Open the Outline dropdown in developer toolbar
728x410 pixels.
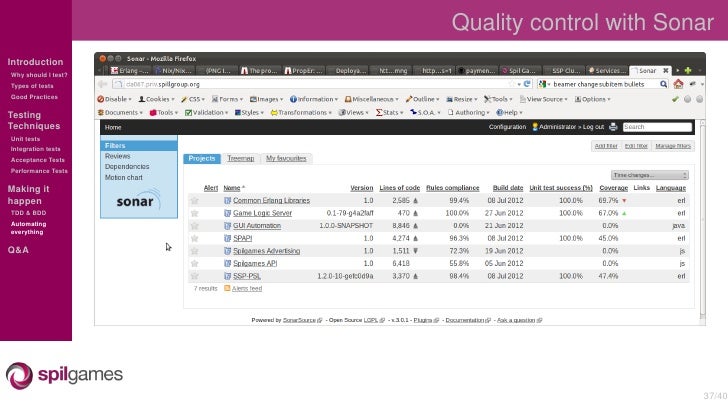click(422, 99)
